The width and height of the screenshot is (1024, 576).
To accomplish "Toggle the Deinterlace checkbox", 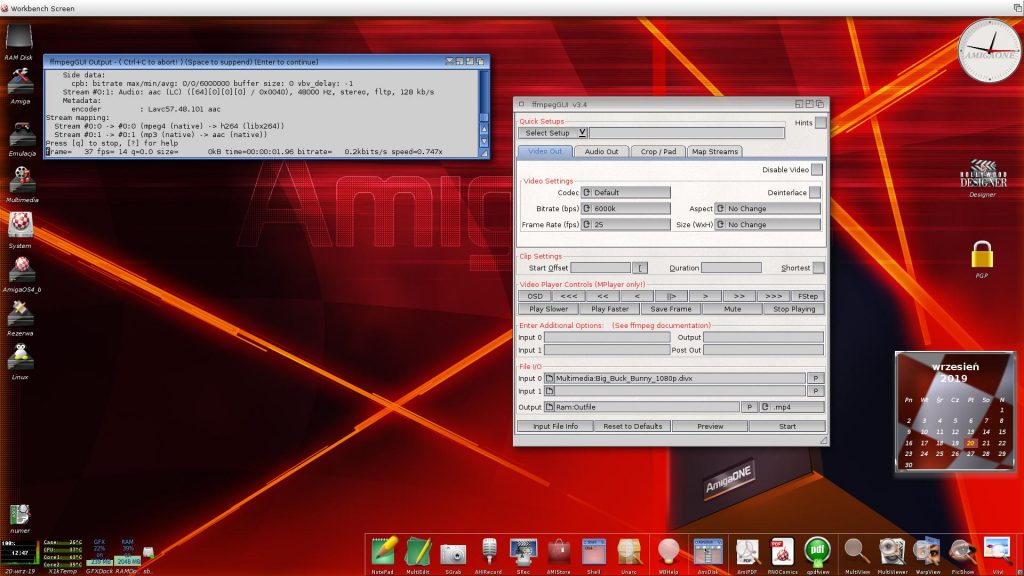I will (x=814, y=193).
